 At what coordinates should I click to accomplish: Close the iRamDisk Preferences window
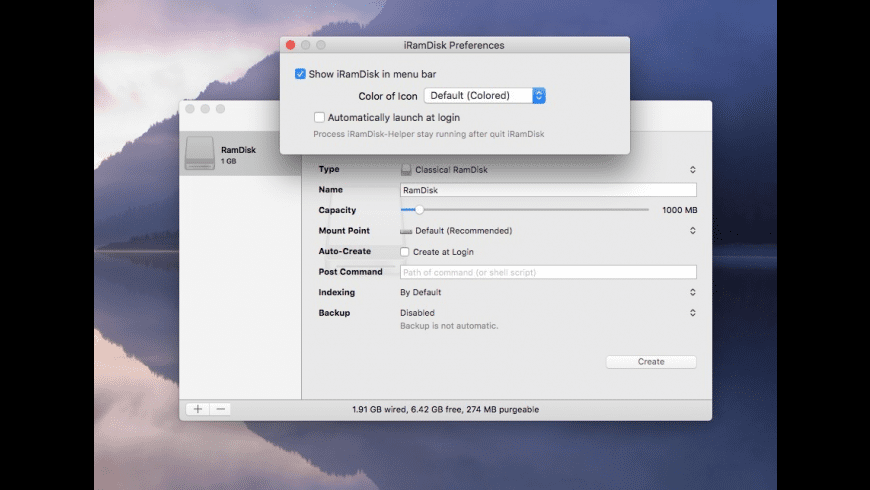point(290,45)
